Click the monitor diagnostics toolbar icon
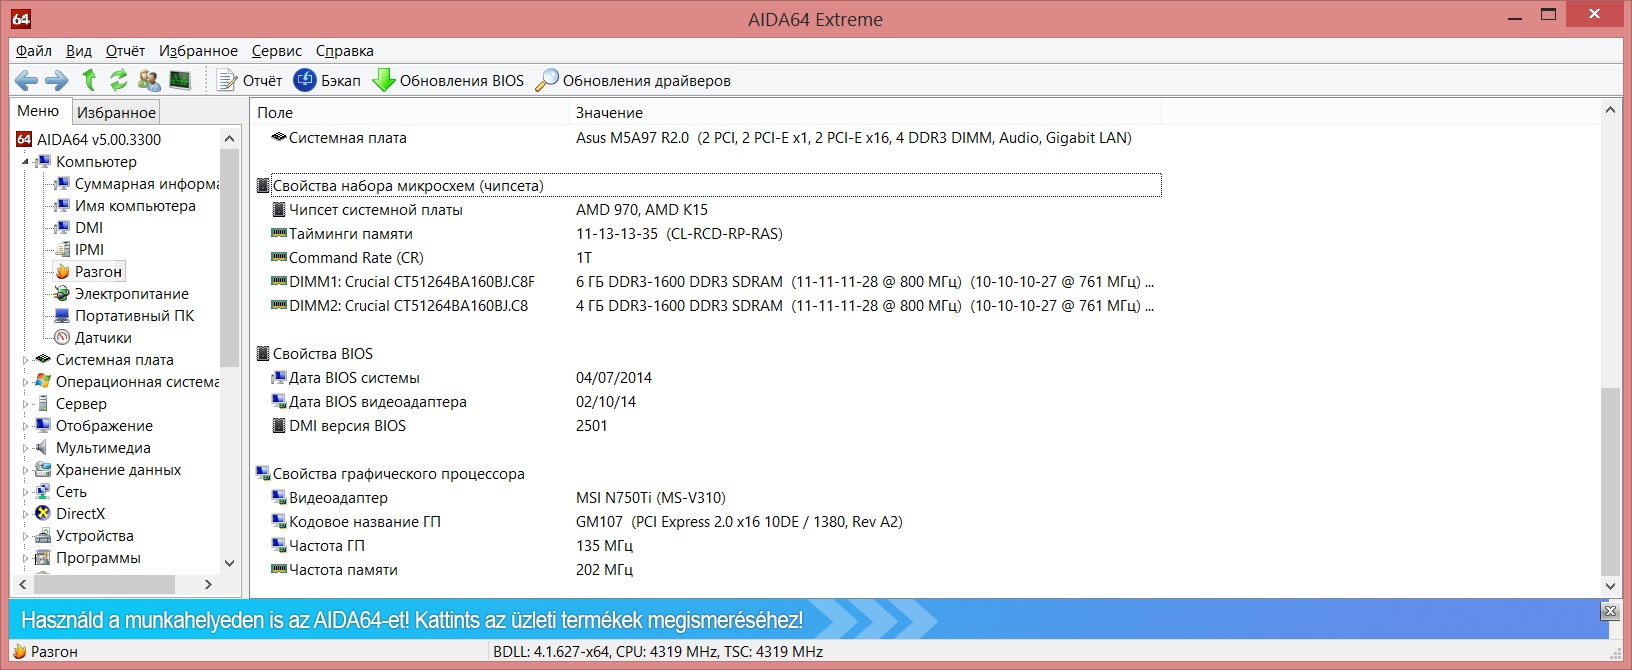Image resolution: width=1632 pixels, height=670 pixels. (180, 80)
